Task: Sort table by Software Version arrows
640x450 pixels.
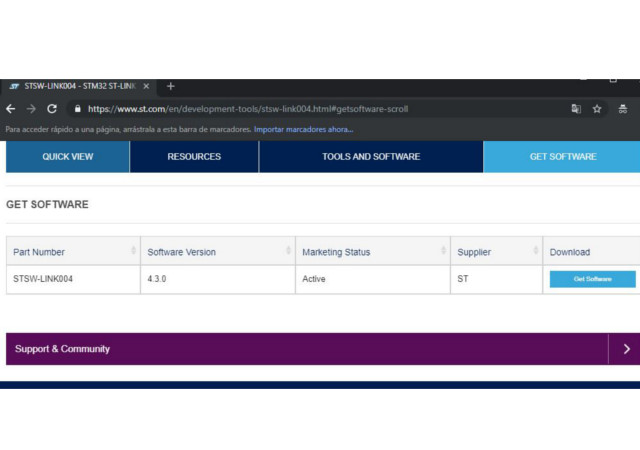Action: pyautogui.click(x=288, y=250)
